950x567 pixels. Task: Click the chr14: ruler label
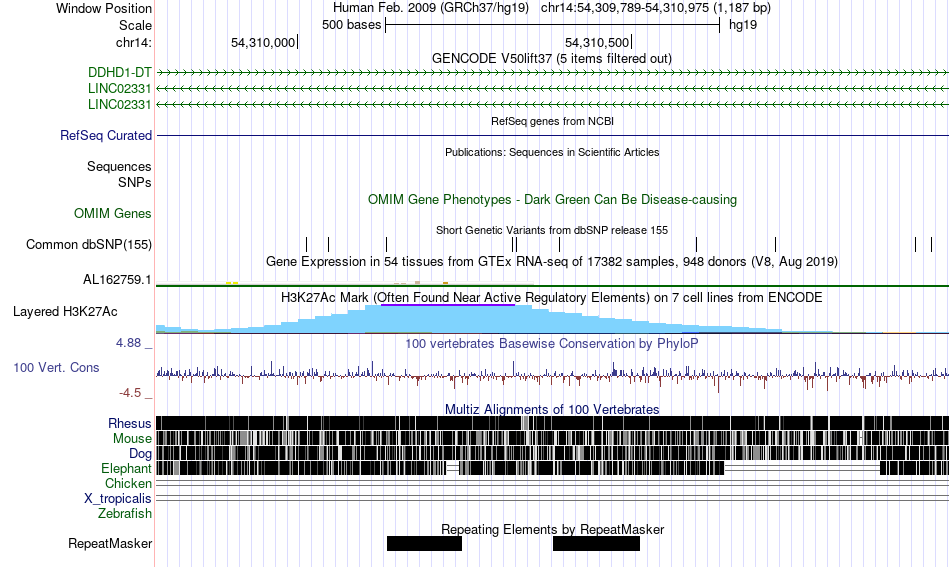pos(133,42)
